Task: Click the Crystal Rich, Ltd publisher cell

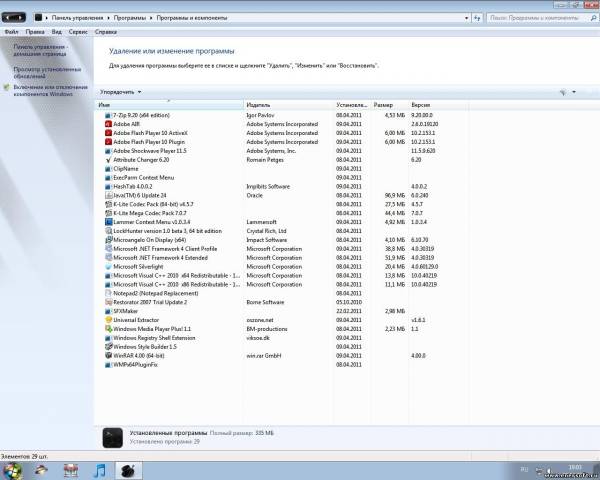Action: [x=266, y=231]
